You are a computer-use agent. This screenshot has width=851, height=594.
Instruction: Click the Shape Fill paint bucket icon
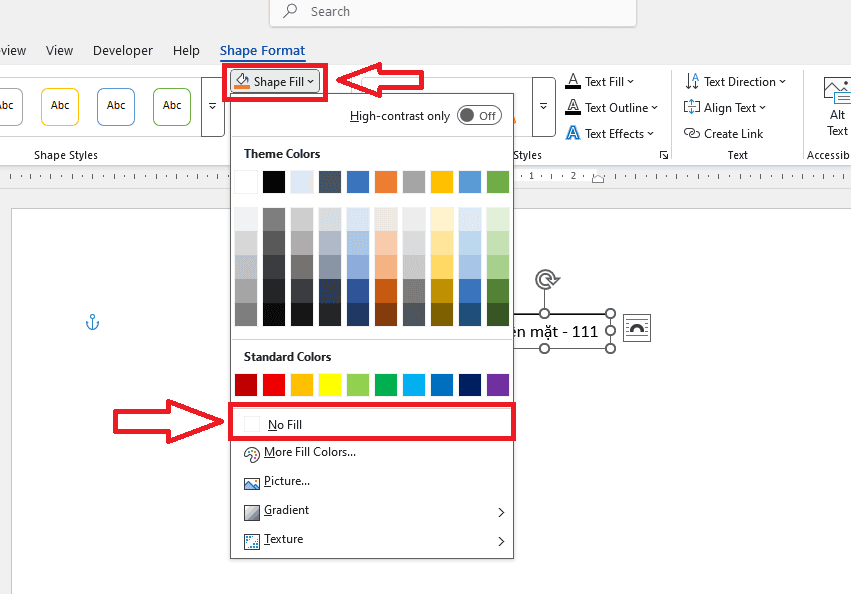(x=241, y=81)
